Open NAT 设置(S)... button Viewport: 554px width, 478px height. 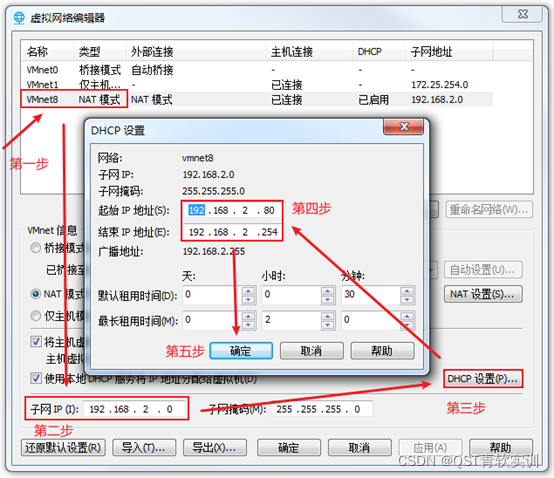pos(483,294)
